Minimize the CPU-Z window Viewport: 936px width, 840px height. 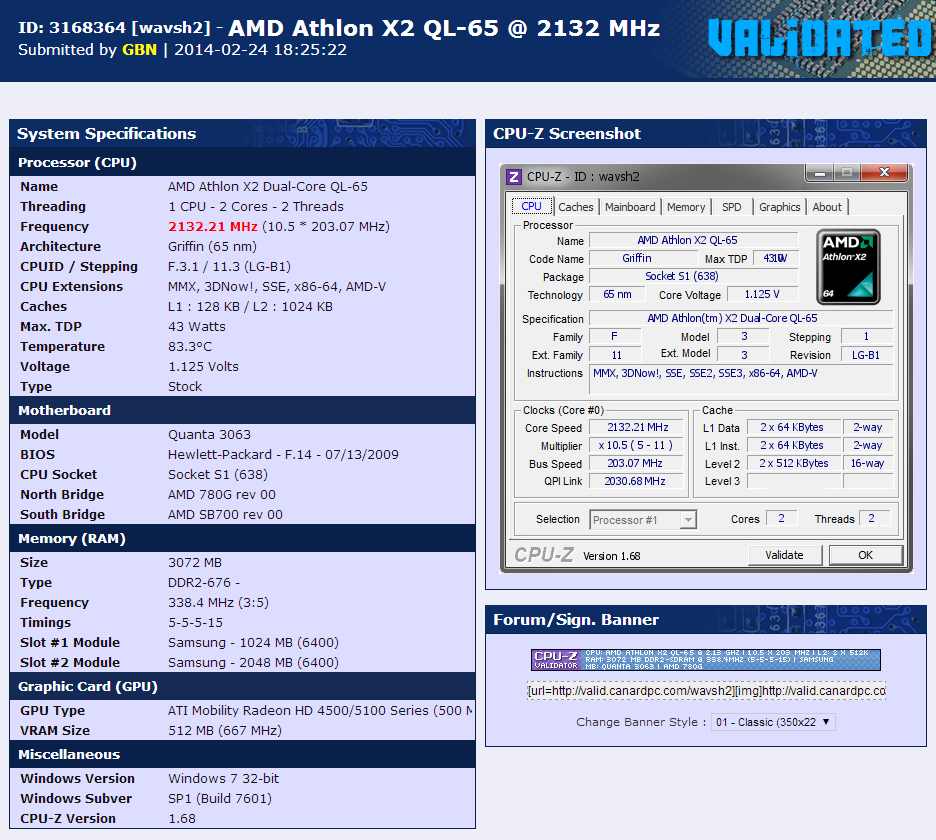coord(820,173)
